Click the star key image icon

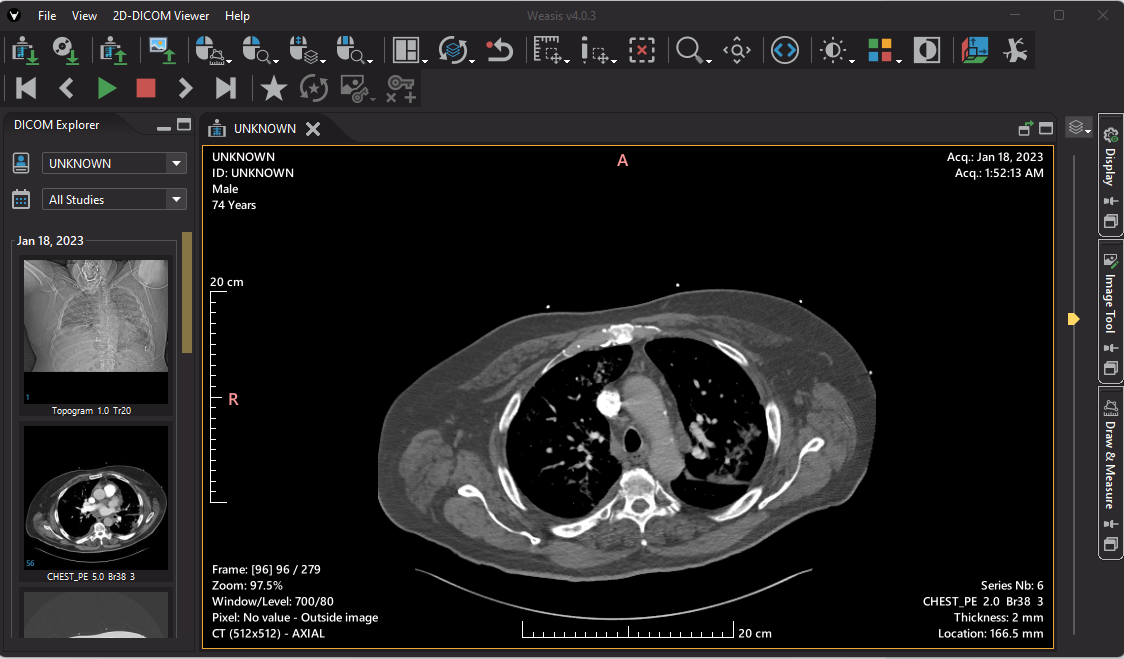coord(273,89)
